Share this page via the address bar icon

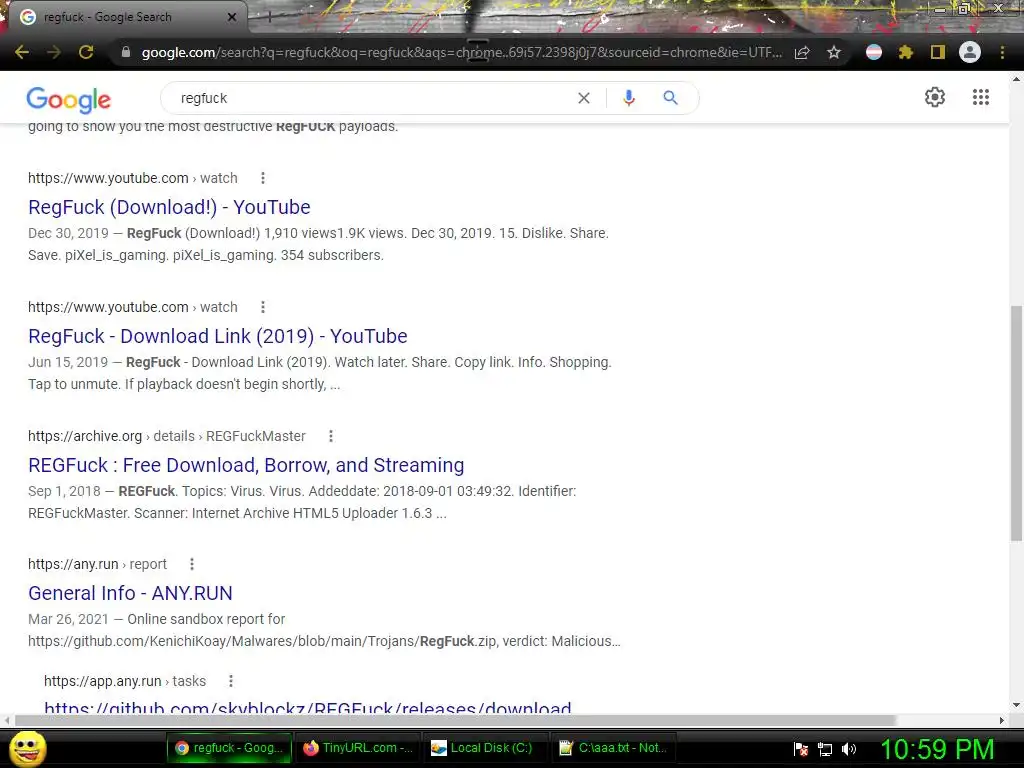[803, 52]
